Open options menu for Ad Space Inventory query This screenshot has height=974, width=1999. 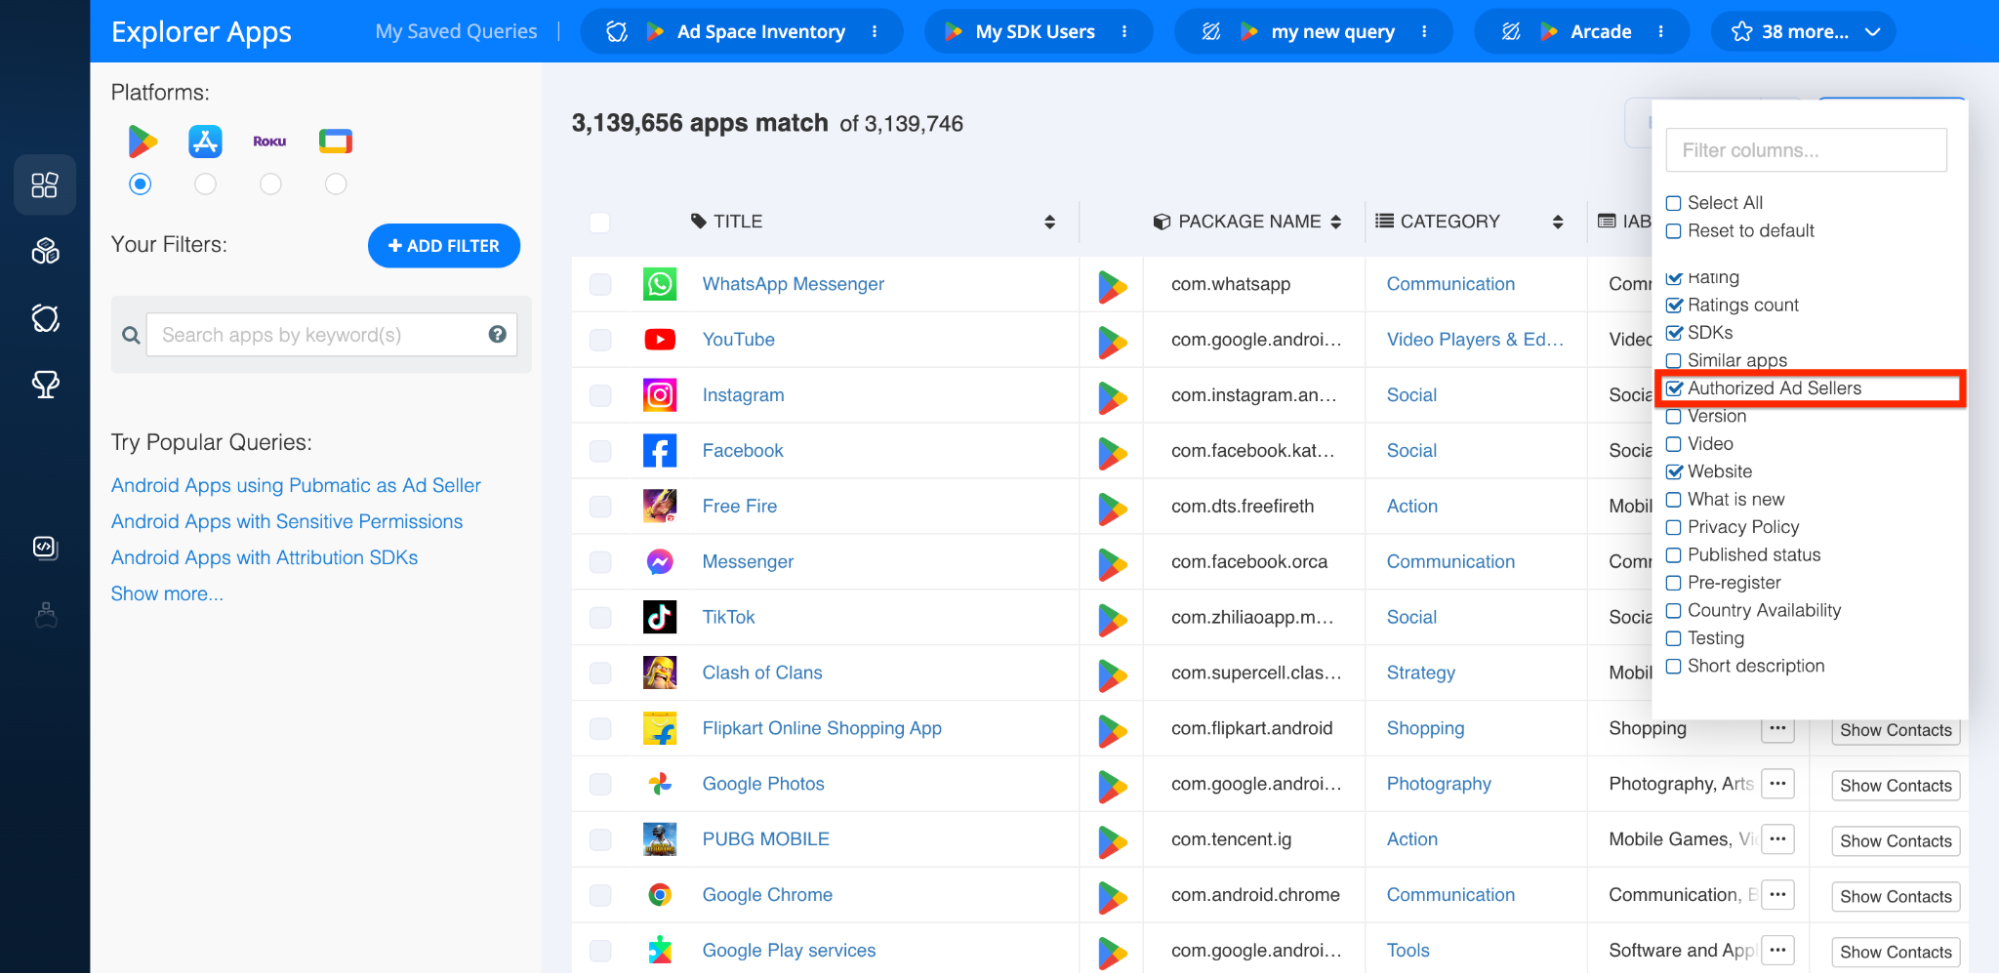875,32
